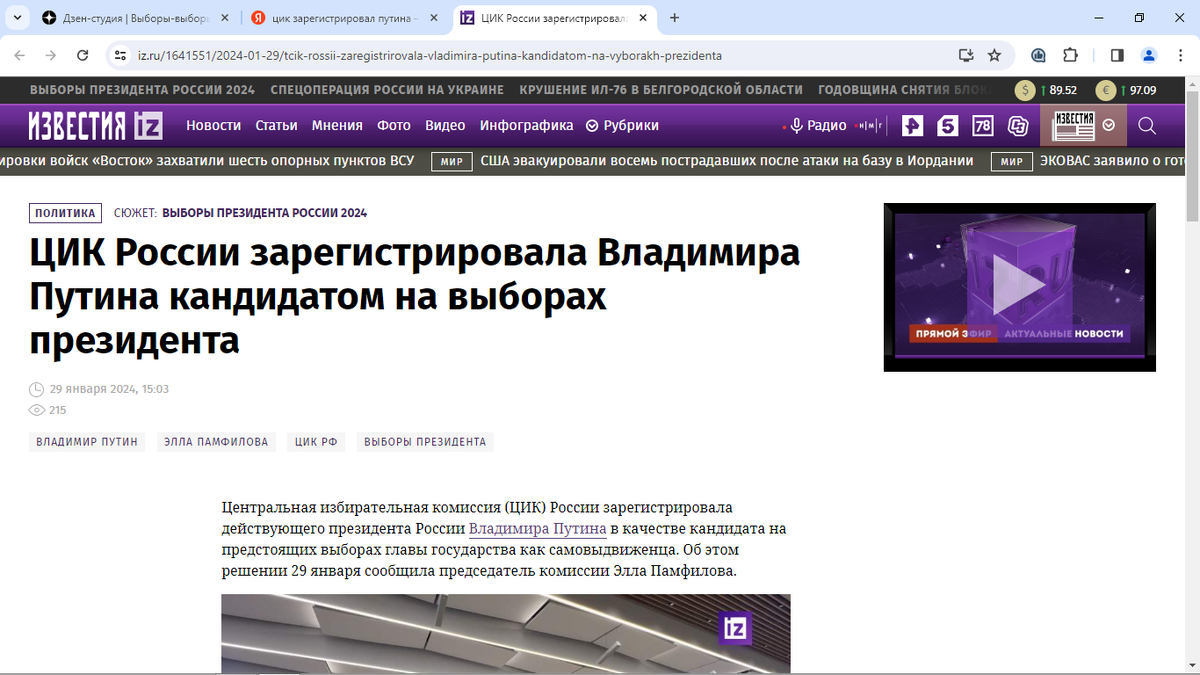Go to Известия iz homepage logo
This screenshot has height=675, width=1200.
click(95, 125)
